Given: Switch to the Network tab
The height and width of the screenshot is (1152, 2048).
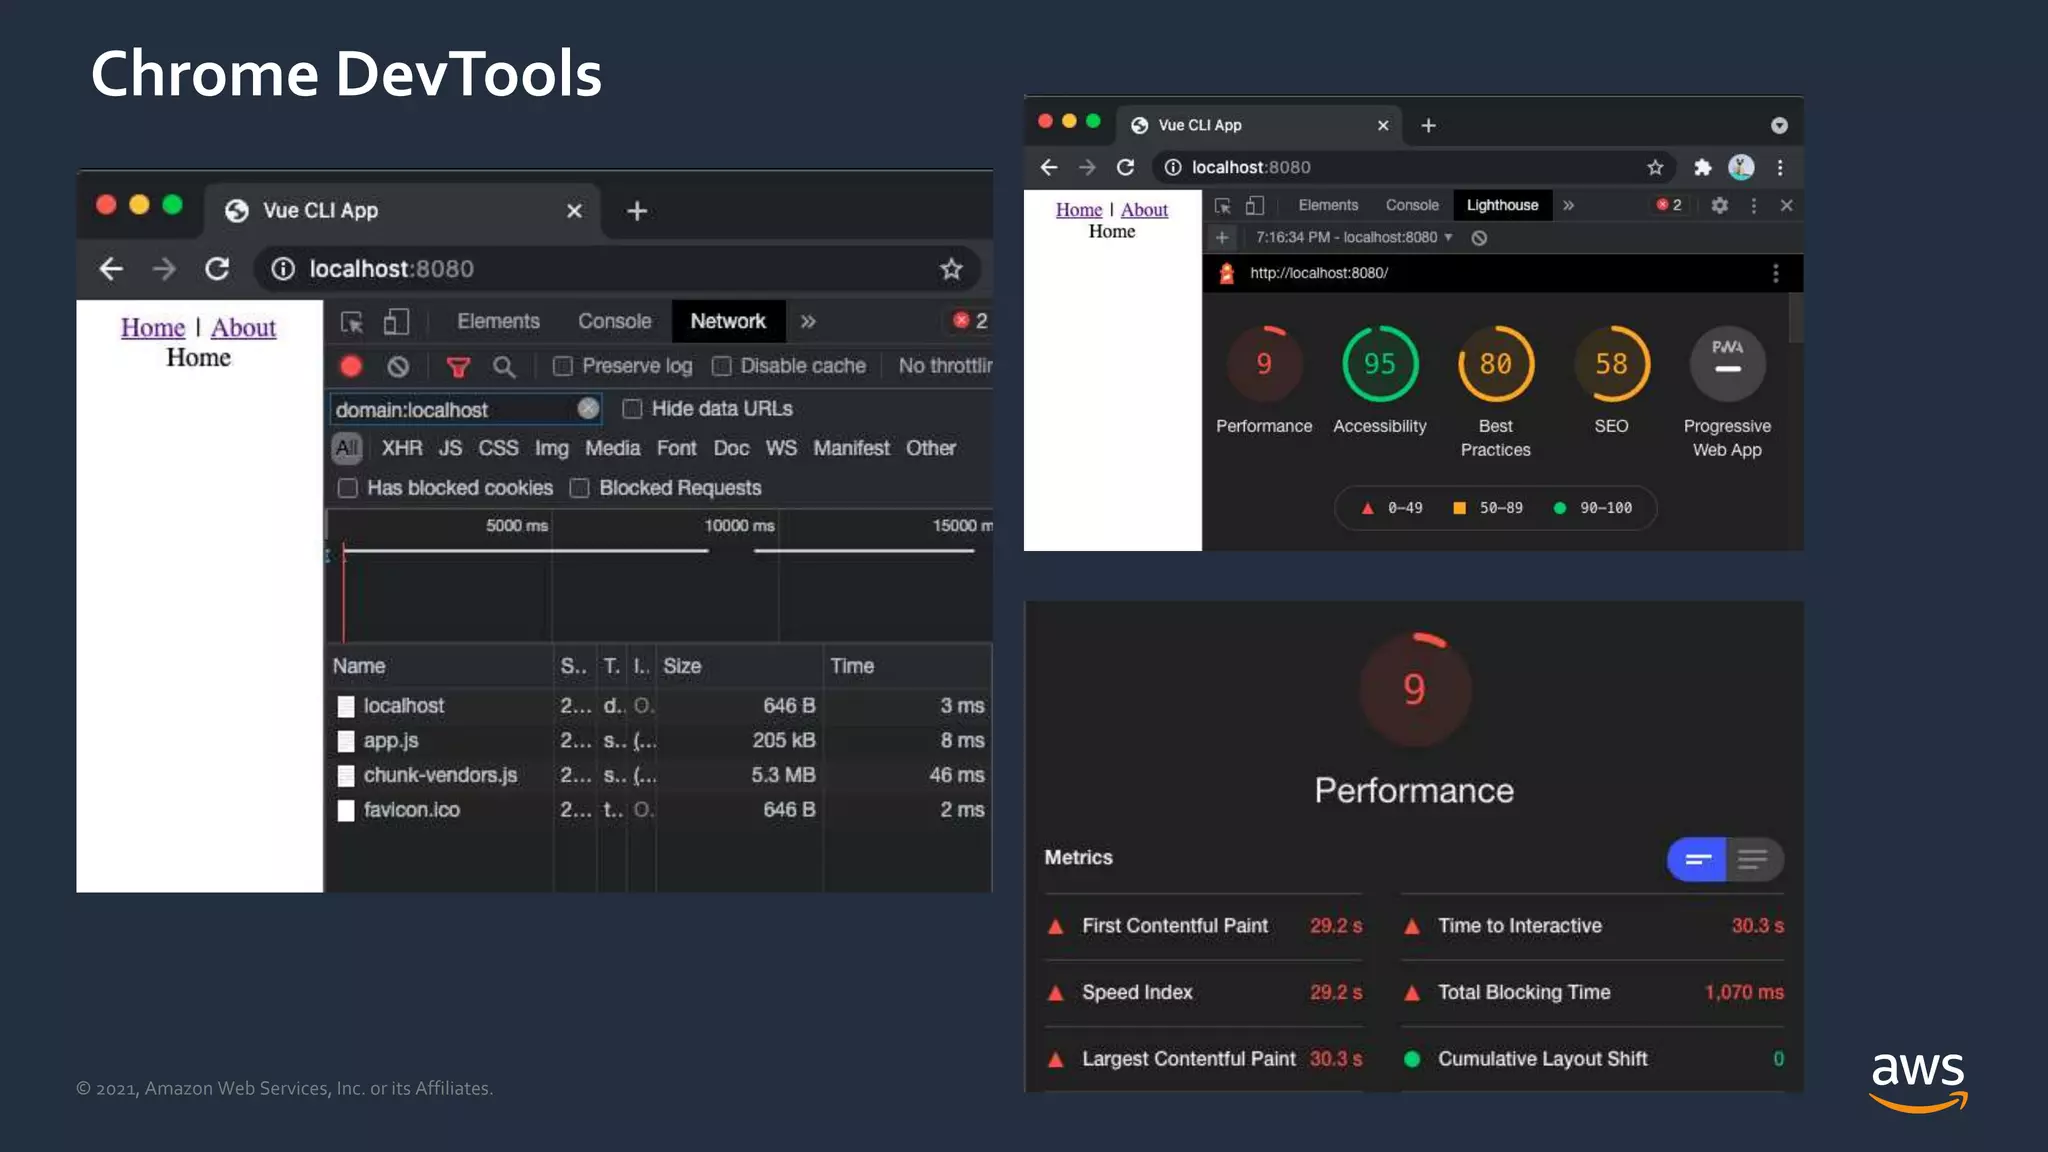Looking at the screenshot, I should tap(728, 321).
